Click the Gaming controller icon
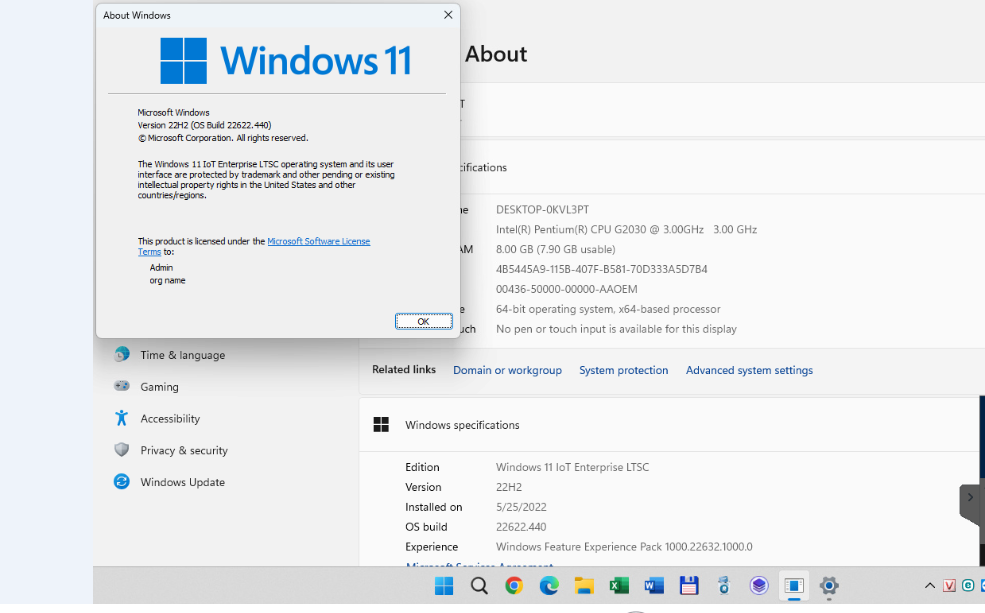This screenshot has width=985, height=613. pos(122,386)
